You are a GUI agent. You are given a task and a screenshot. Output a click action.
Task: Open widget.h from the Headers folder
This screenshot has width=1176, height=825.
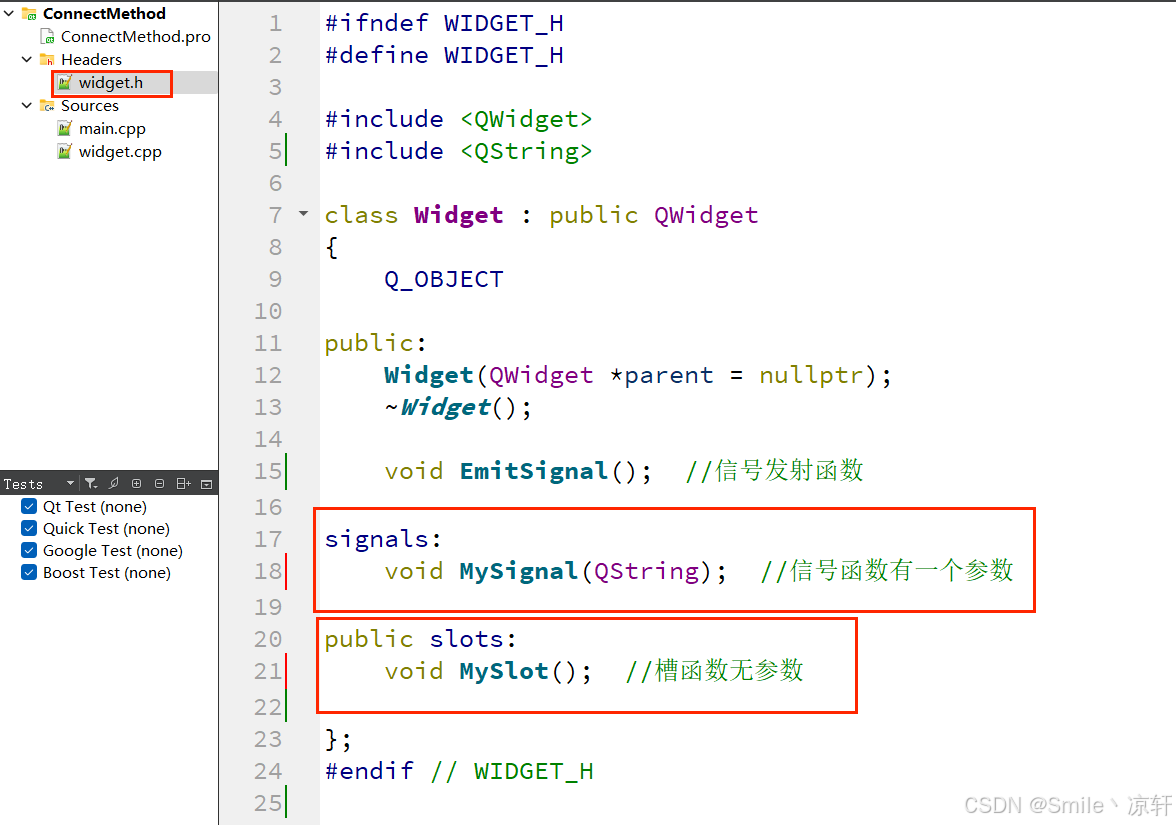(111, 82)
